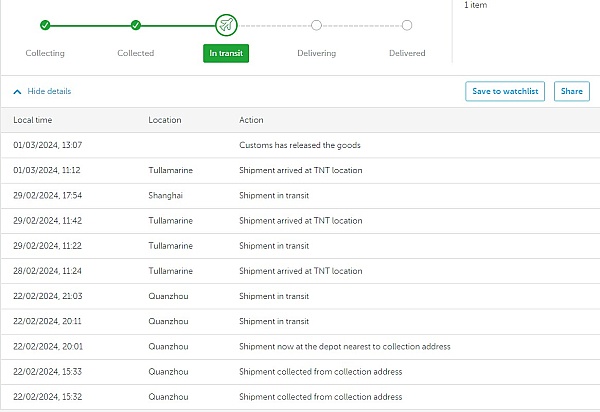Select the green In transit status badge
Viewport: 600px width, 412px height.
tap(226, 53)
